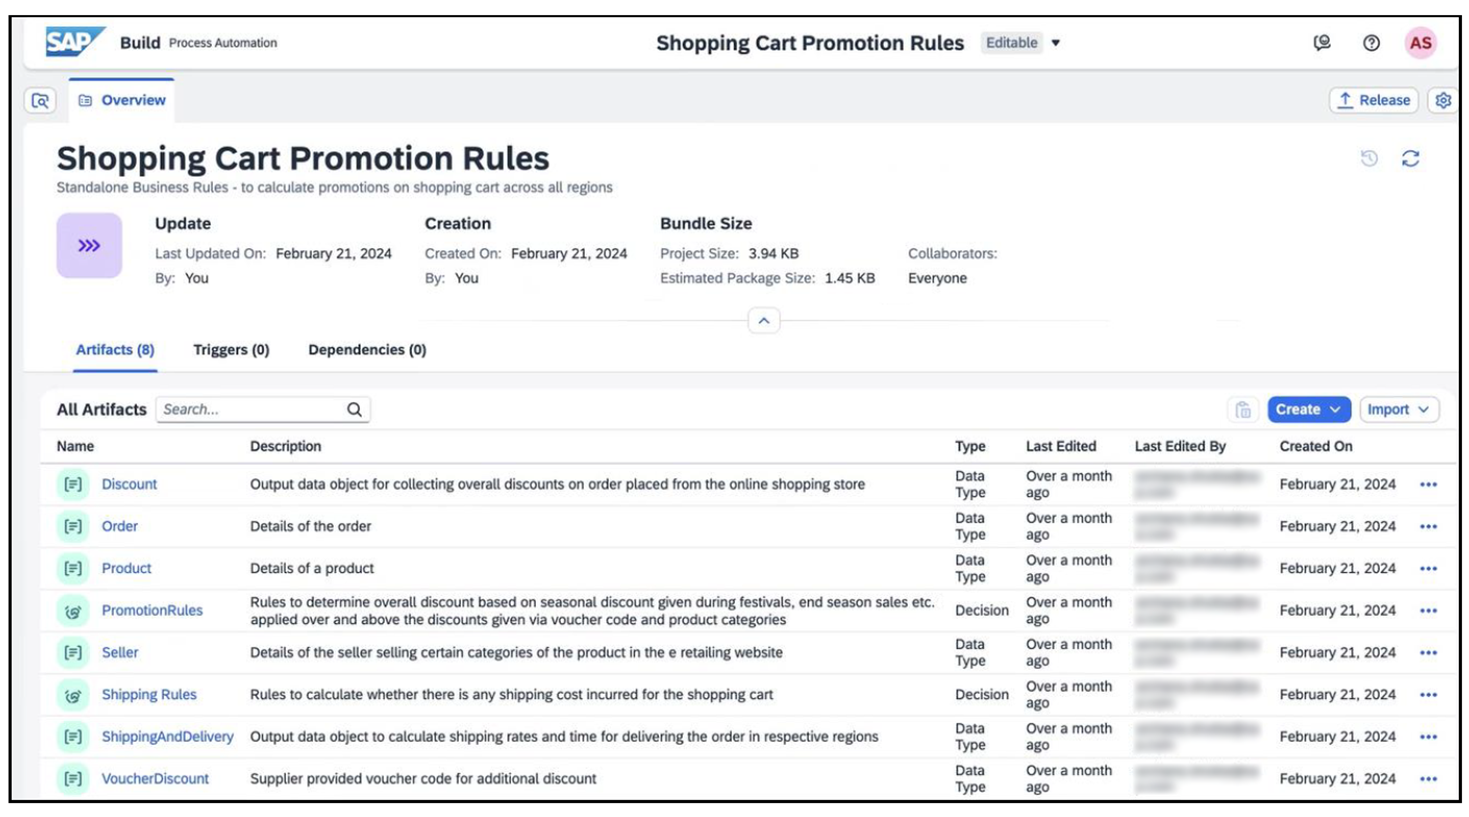Open more options for PromotionRules row
Screen dimensions: 1469x817
[x=1428, y=610]
